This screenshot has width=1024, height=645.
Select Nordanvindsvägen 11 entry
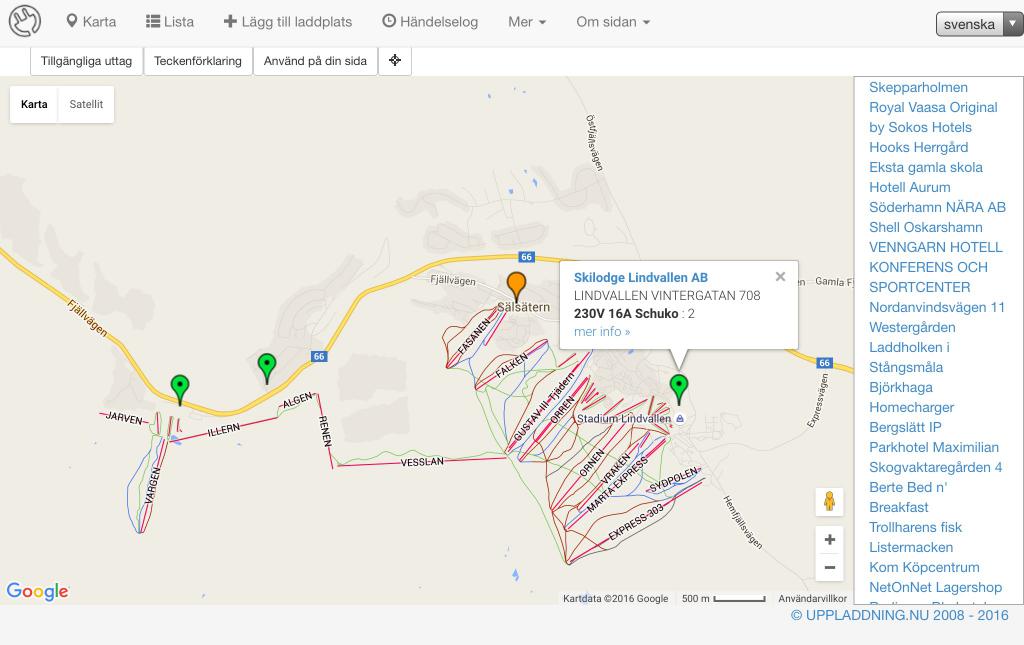pos(936,307)
